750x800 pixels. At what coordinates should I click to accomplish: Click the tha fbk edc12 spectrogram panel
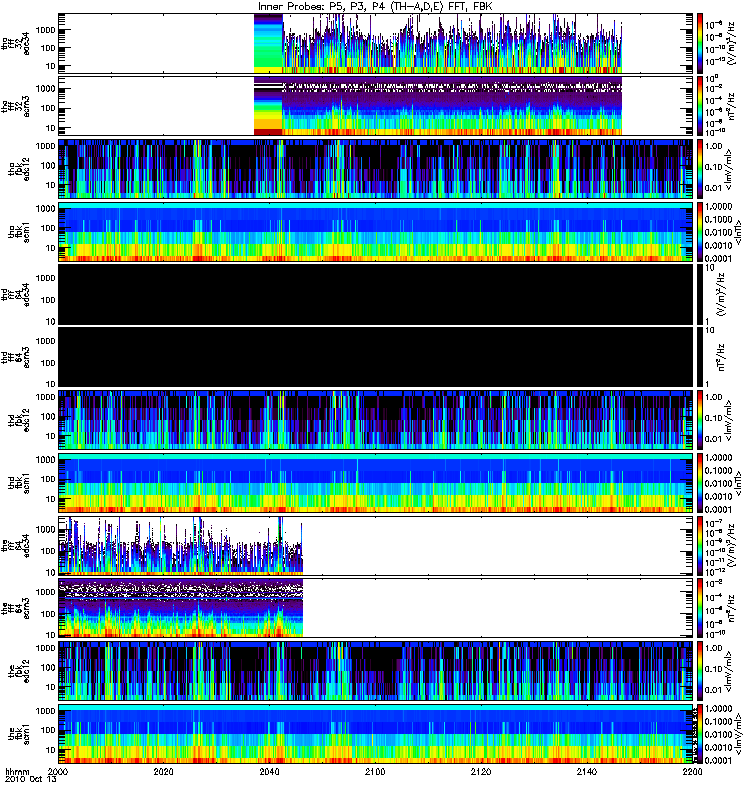coord(376,169)
